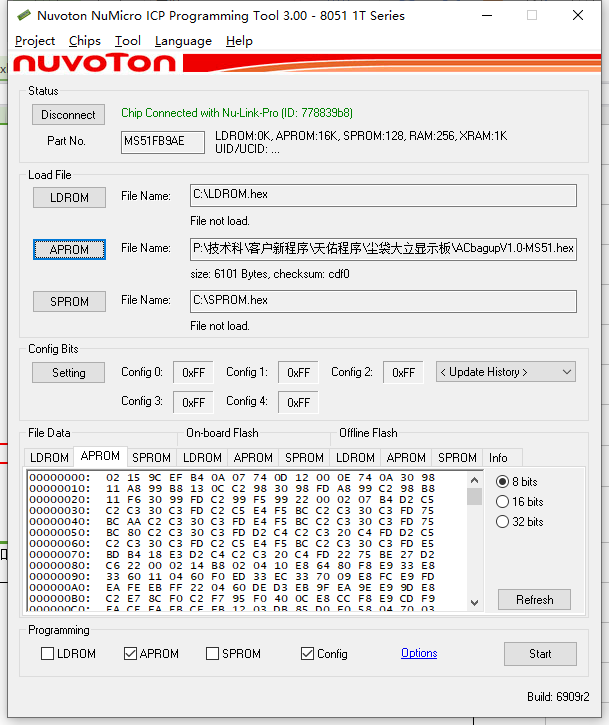Open the Project menu

pos(35,41)
